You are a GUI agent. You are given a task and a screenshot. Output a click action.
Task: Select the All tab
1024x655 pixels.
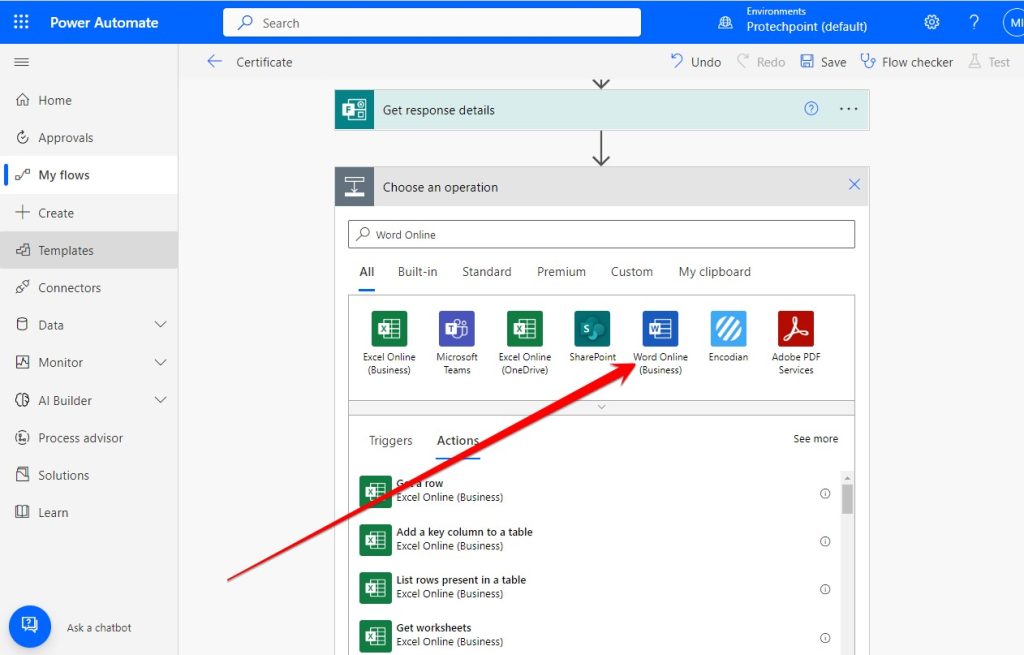367,272
